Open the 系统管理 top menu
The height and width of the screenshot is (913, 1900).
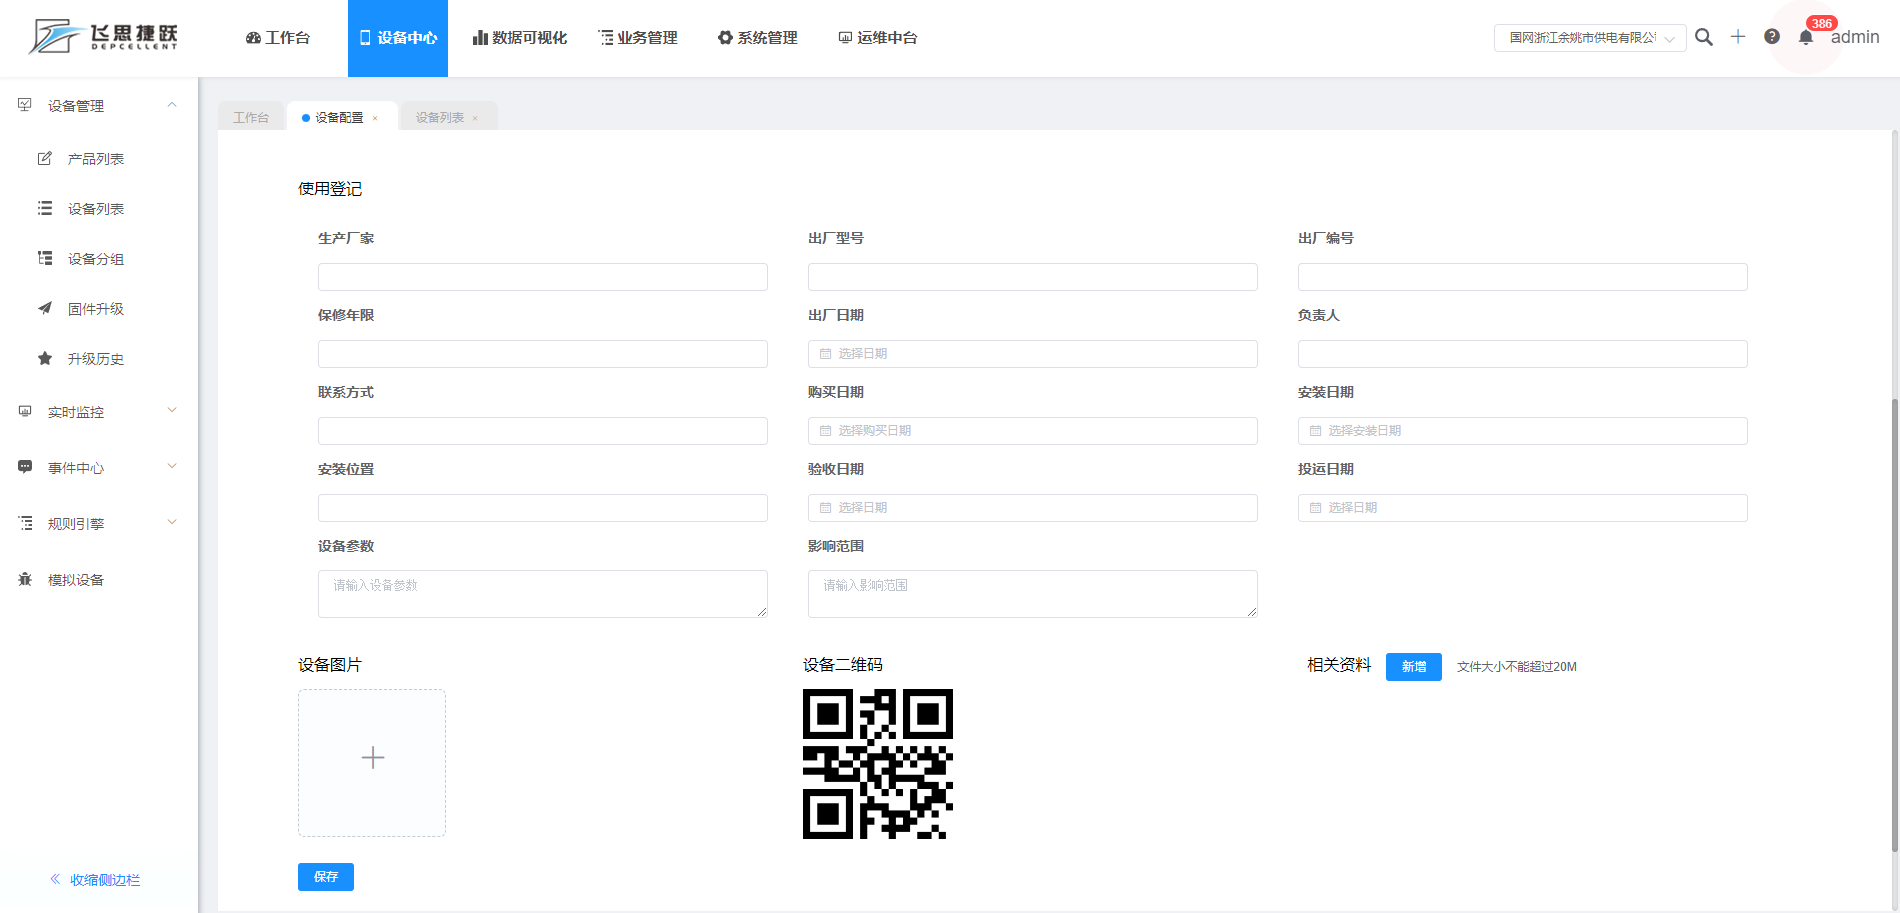pyautogui.click(x=758, y=38)
